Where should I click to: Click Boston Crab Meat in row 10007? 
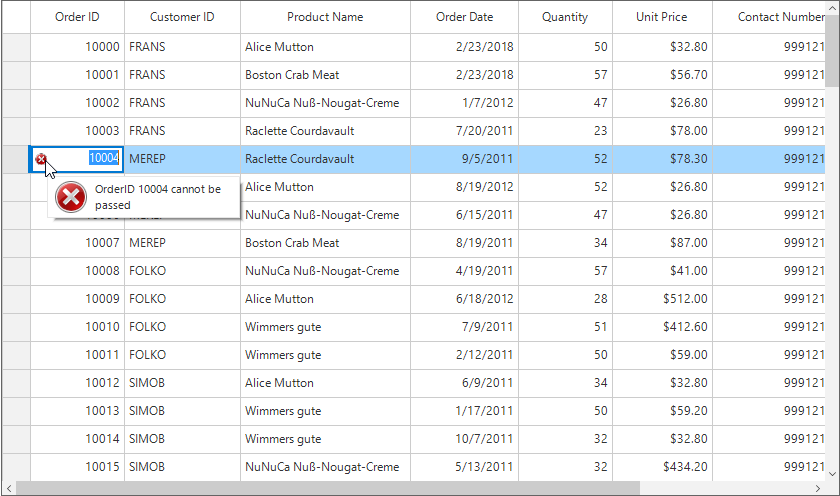tap(325, 243)
